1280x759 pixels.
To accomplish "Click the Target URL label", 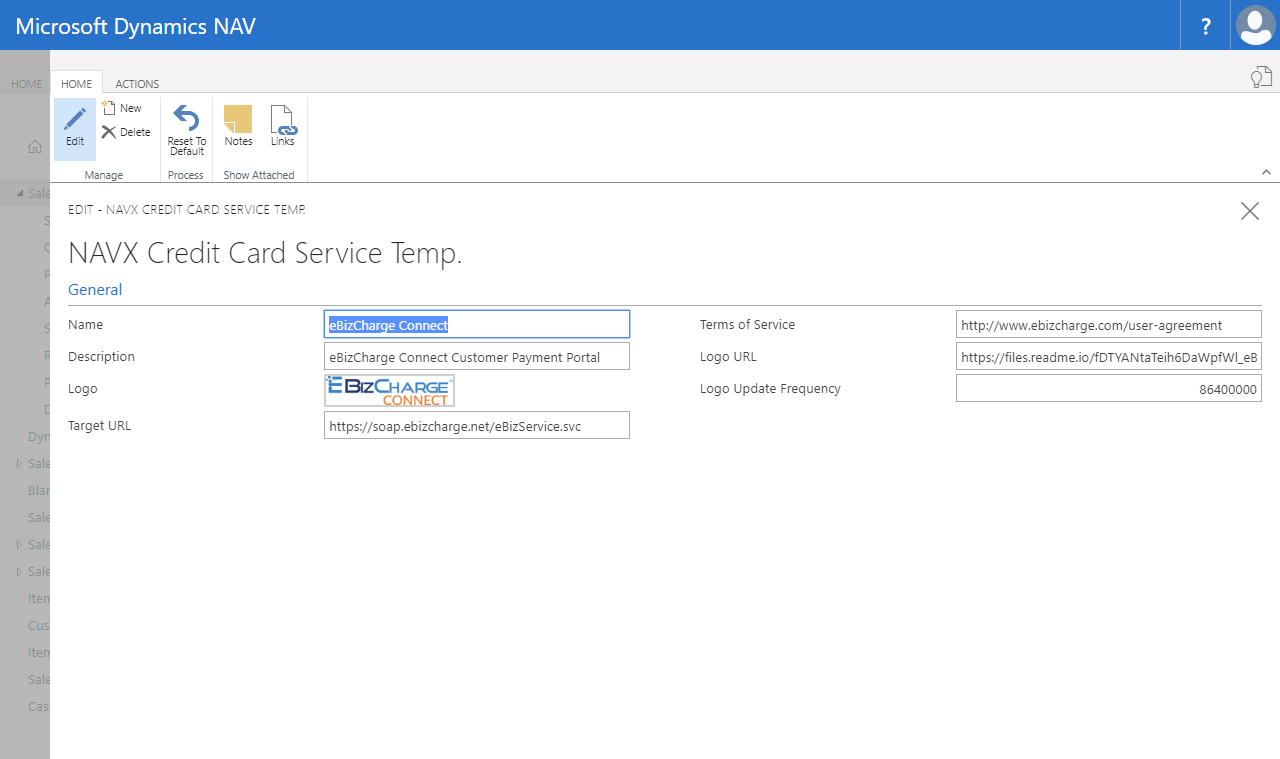I will 100,426.
